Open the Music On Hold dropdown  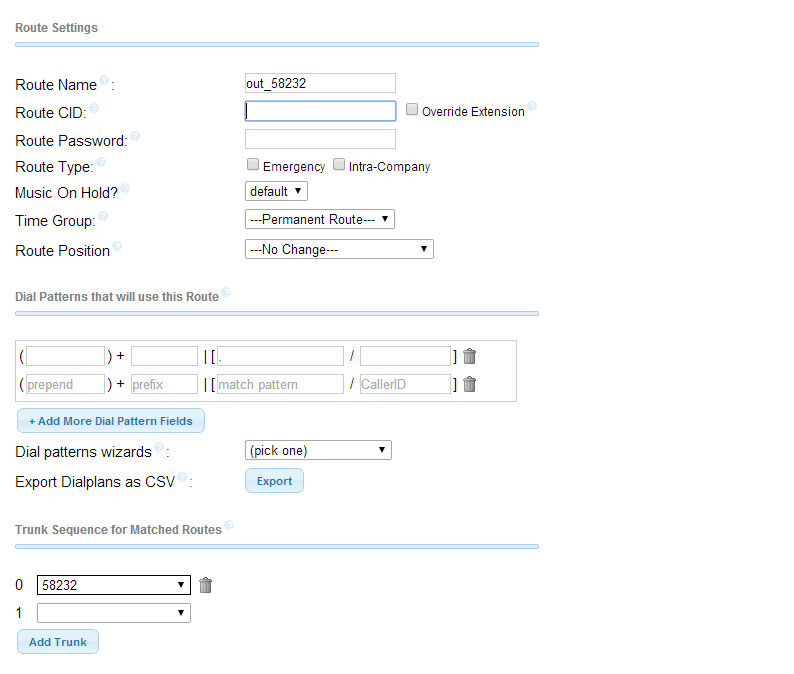point(276,191)
